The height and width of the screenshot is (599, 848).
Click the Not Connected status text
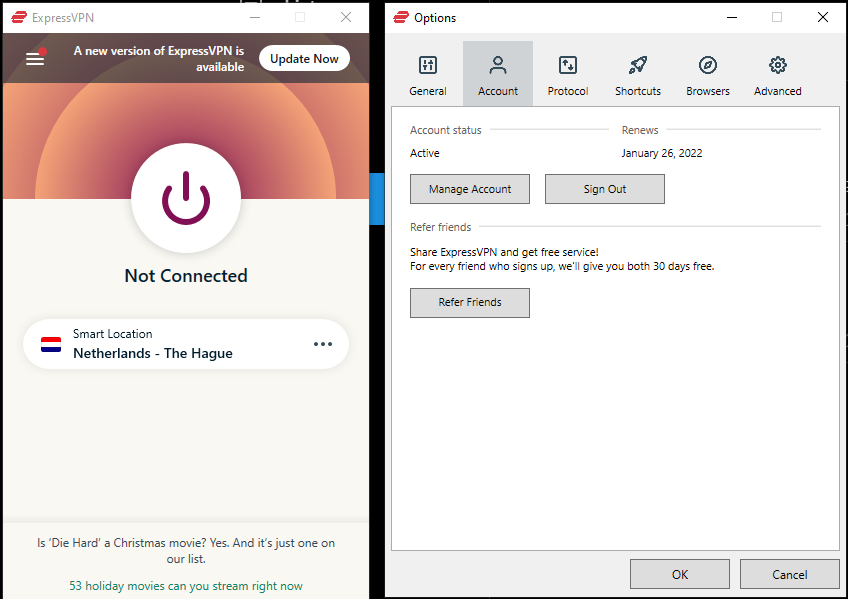tap(186, 276)
